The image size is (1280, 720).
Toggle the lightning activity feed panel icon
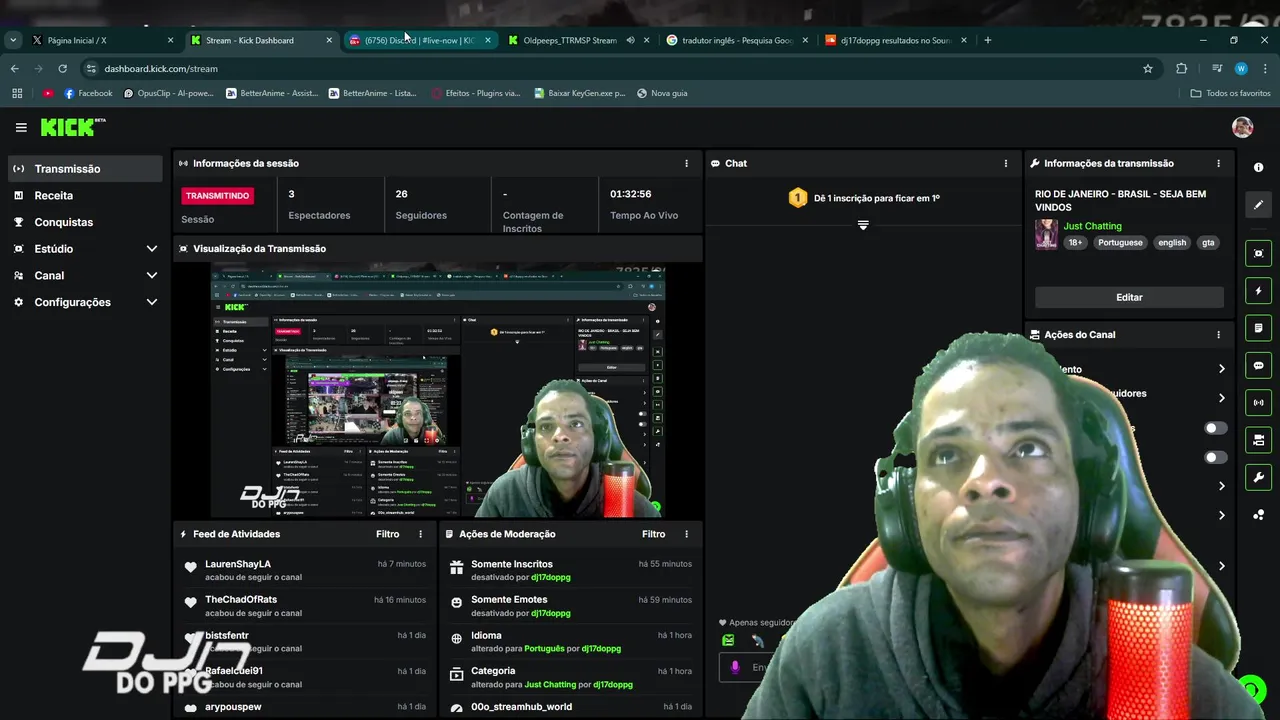point(1258,291)
